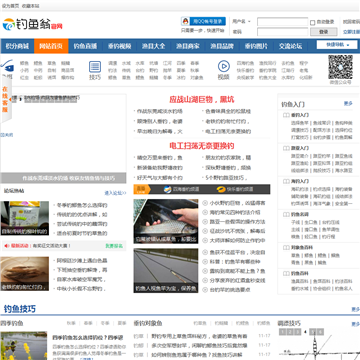Open the yellow flowers thumbnail in 四季钓鱼
Screen dimensions: 360x360
click(x=24, y=346)
